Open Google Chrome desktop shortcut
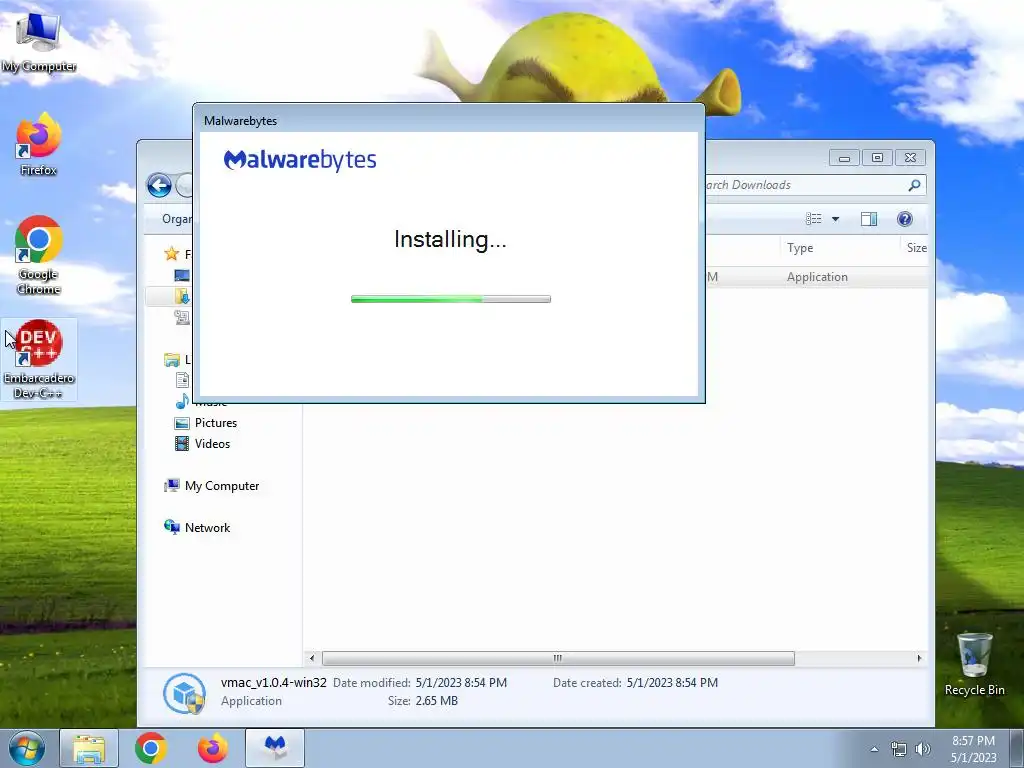 point(38,255)
